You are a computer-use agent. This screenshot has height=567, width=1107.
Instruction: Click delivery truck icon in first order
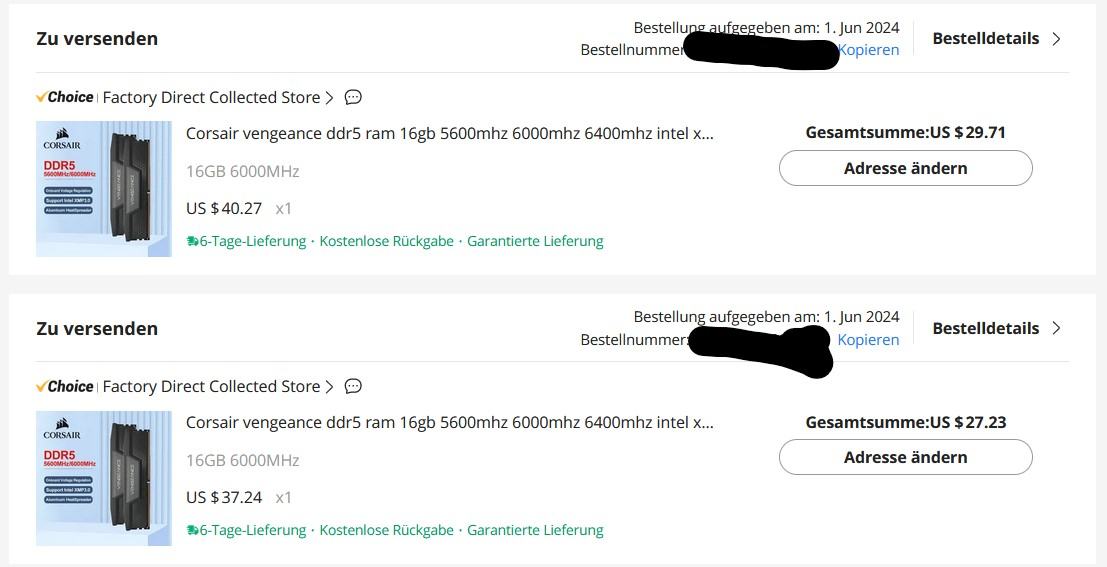tap(193, 241)
